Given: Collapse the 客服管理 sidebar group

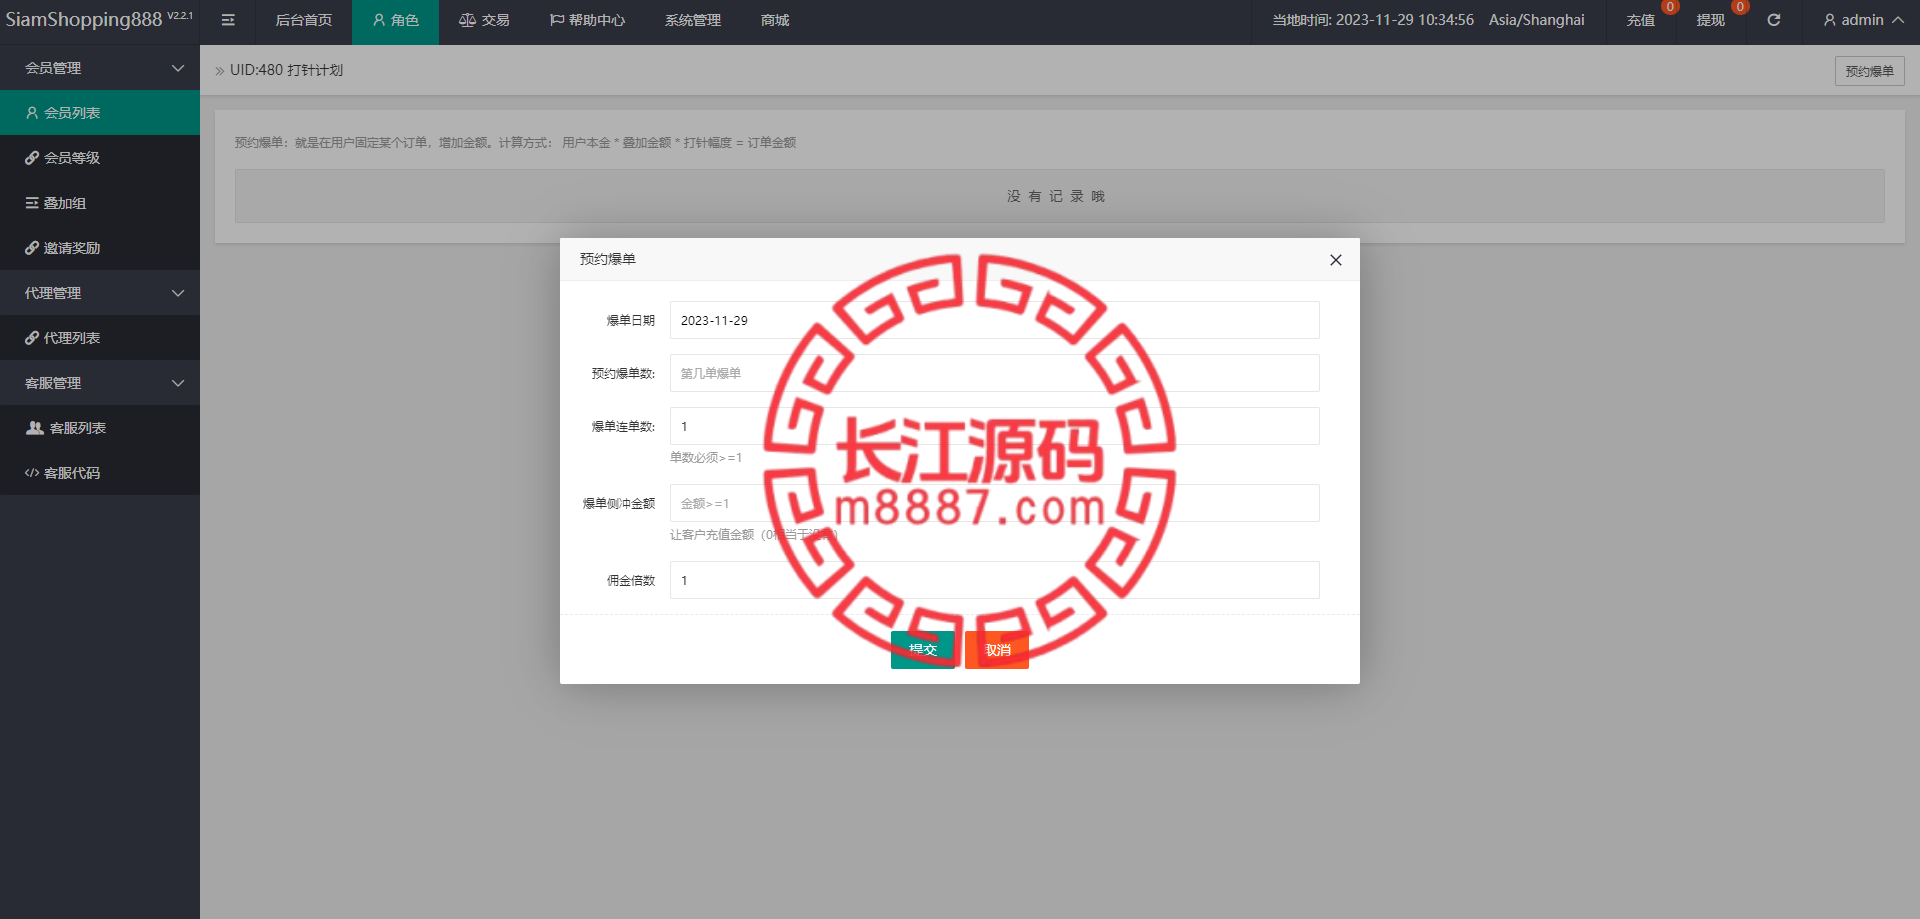Looking at the screenshot, I should click(100, 383).
